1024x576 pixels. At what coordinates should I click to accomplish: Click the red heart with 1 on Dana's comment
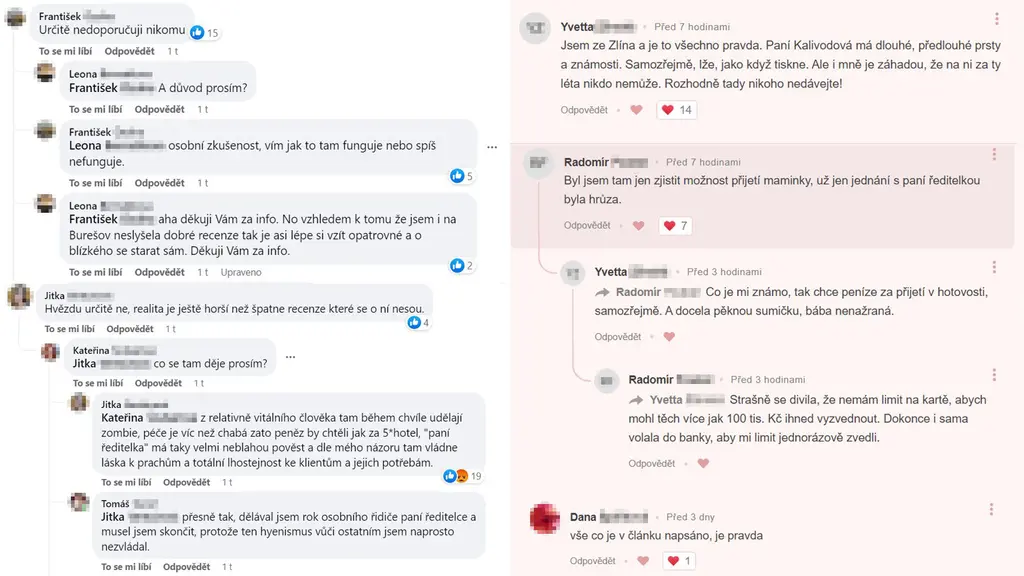point(676,561)
